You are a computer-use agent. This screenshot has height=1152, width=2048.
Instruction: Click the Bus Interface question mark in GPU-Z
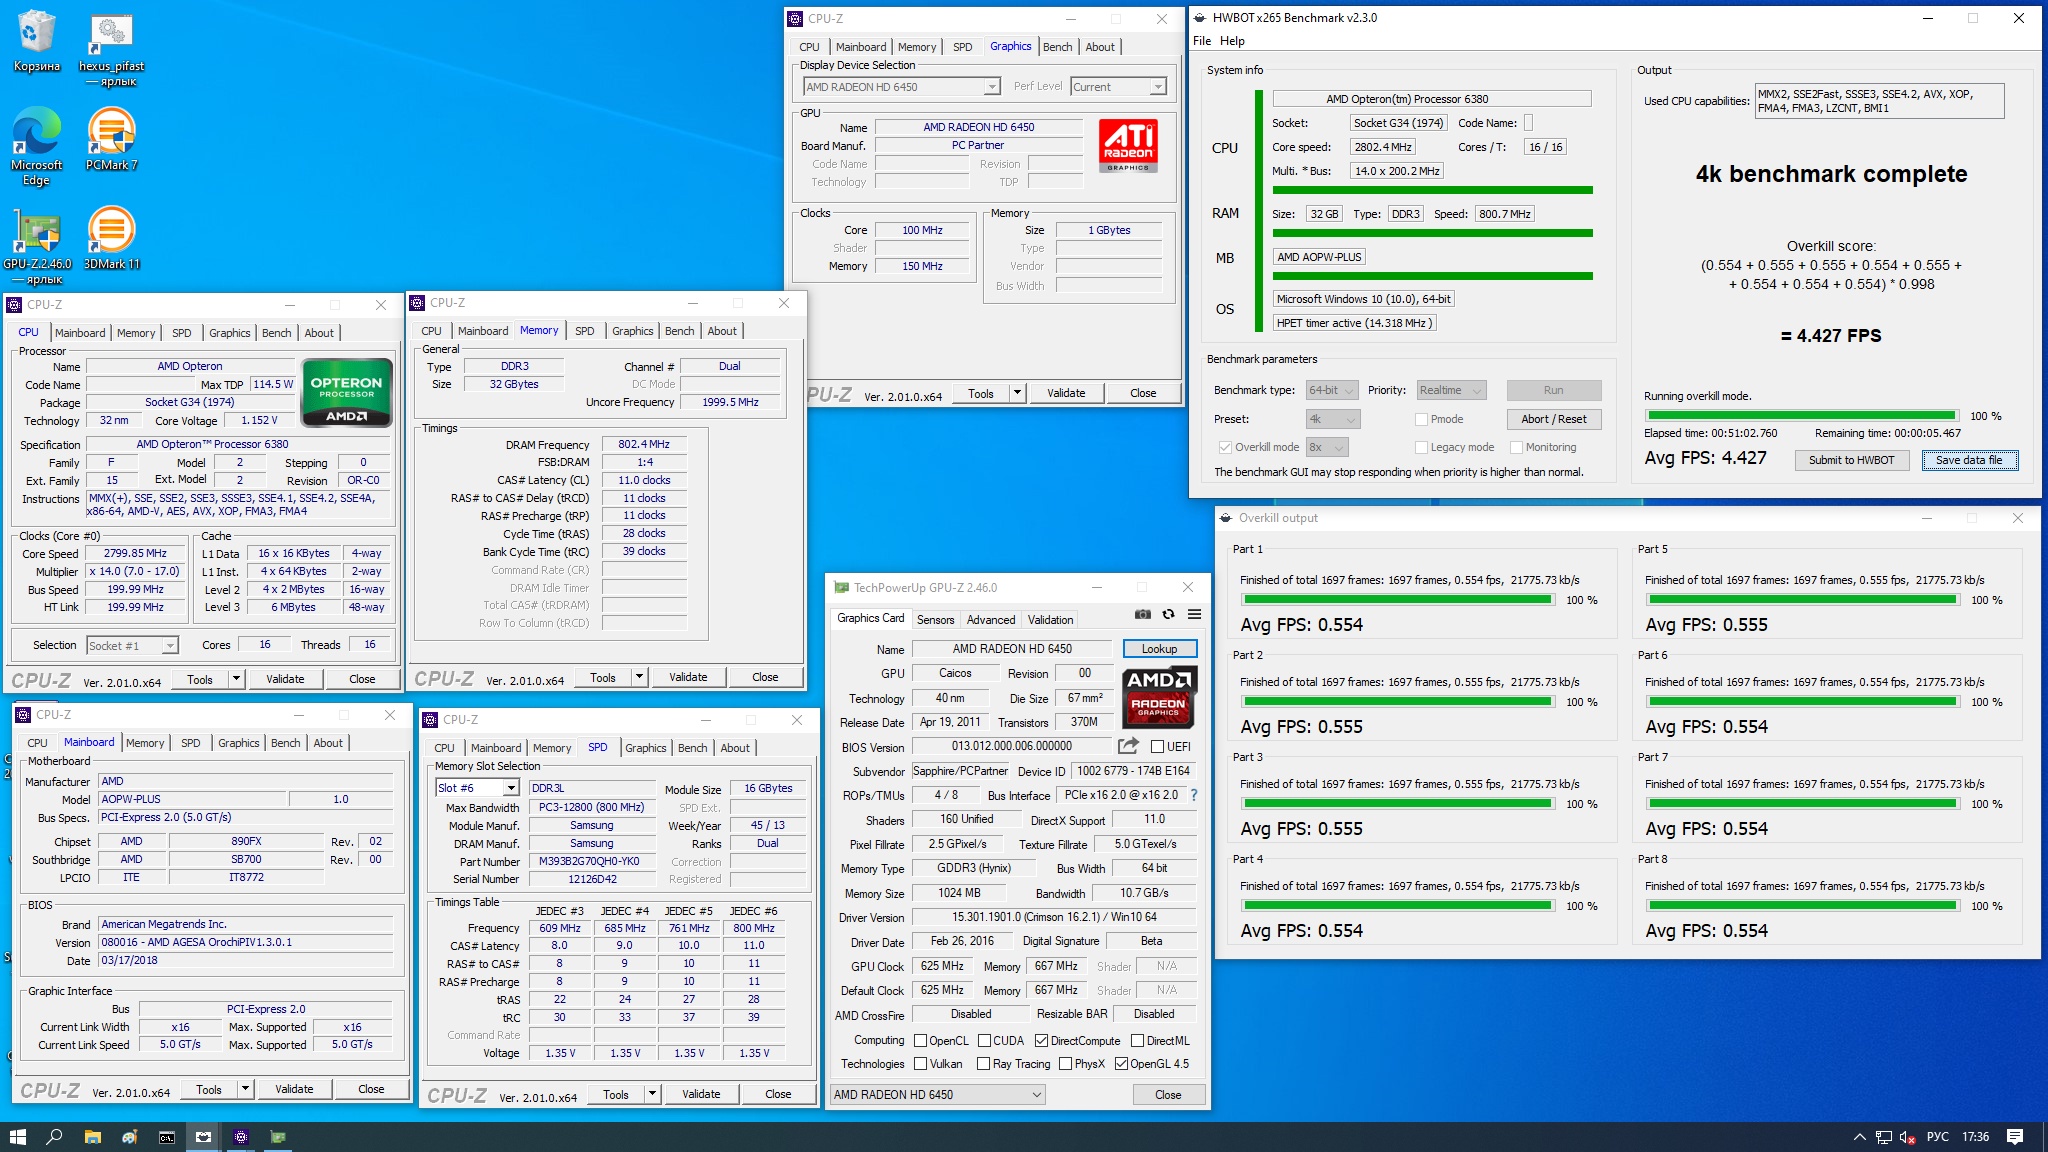pyautogui.click(x=1193, y=795)
